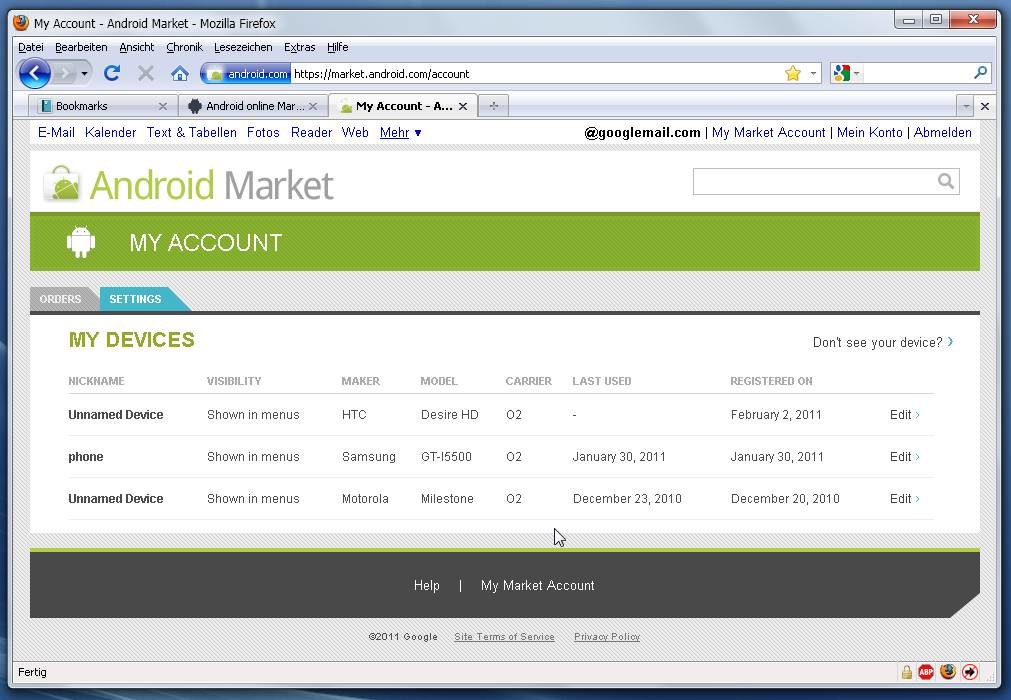Click the Web link in the top bar
Viewport: 1011px width, 700px height.
coord(355,132)
